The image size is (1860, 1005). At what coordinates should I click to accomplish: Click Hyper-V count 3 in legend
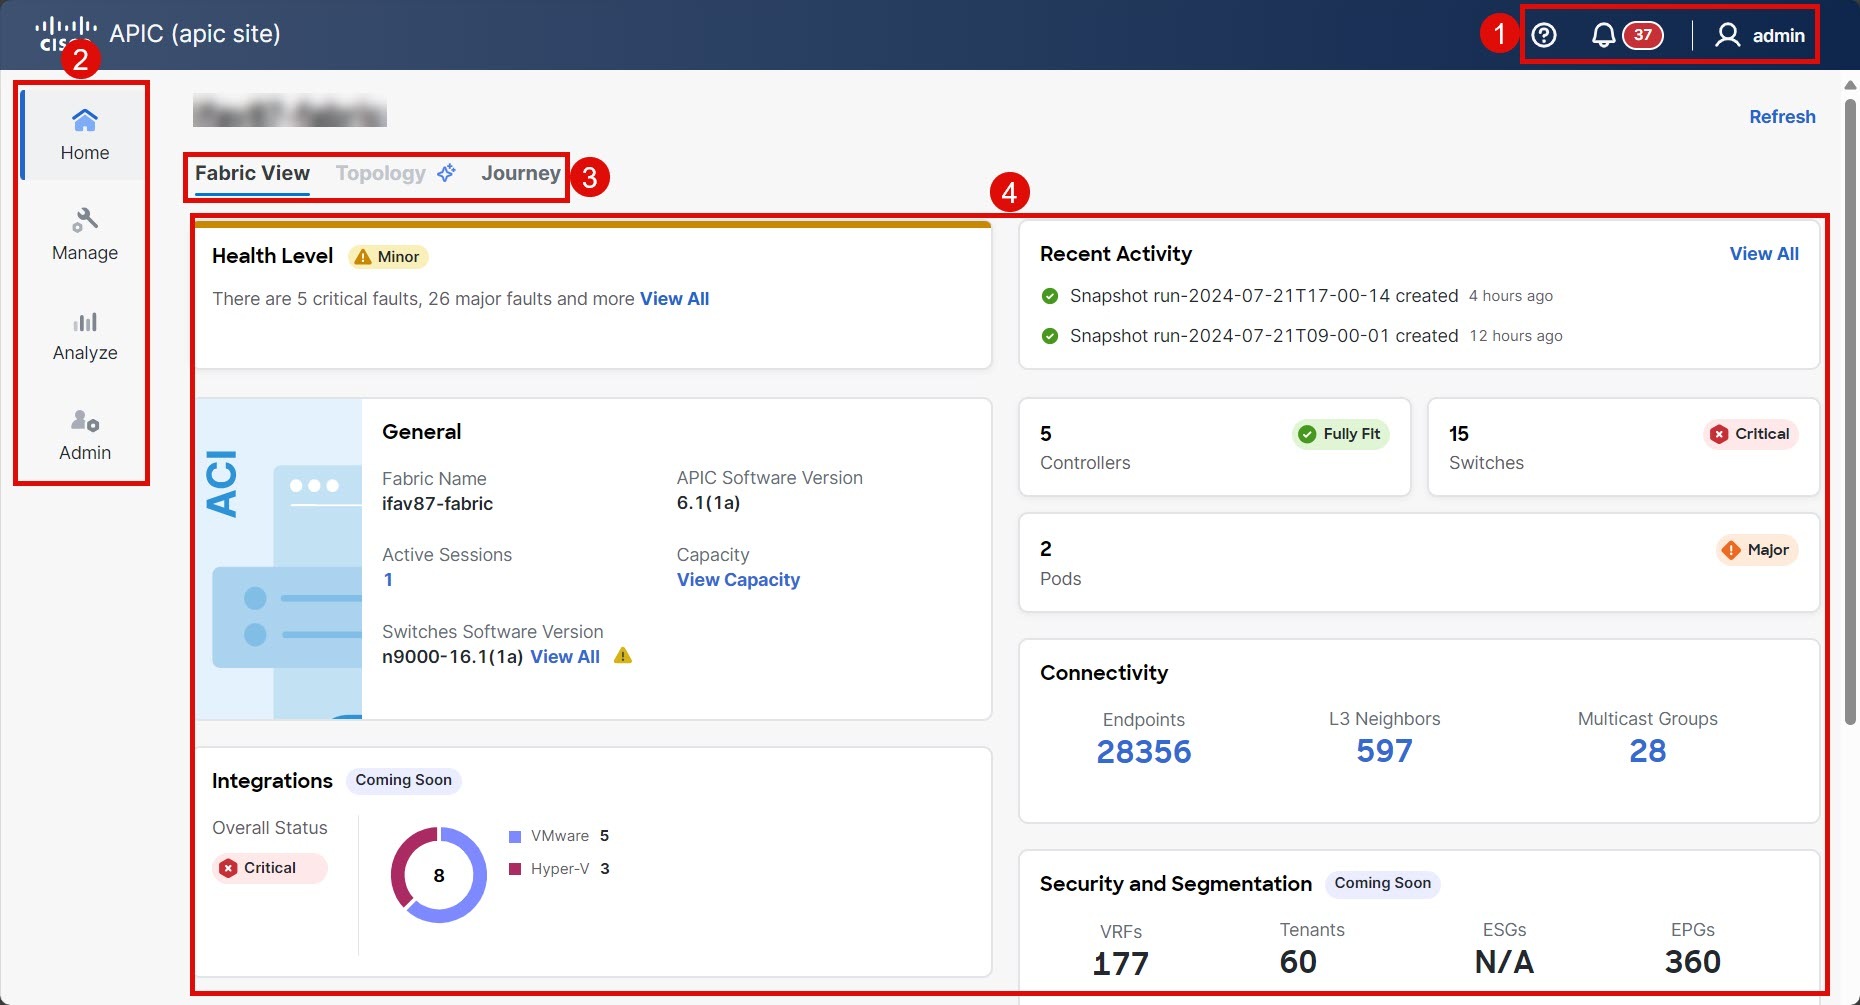[x=605, y=869]
